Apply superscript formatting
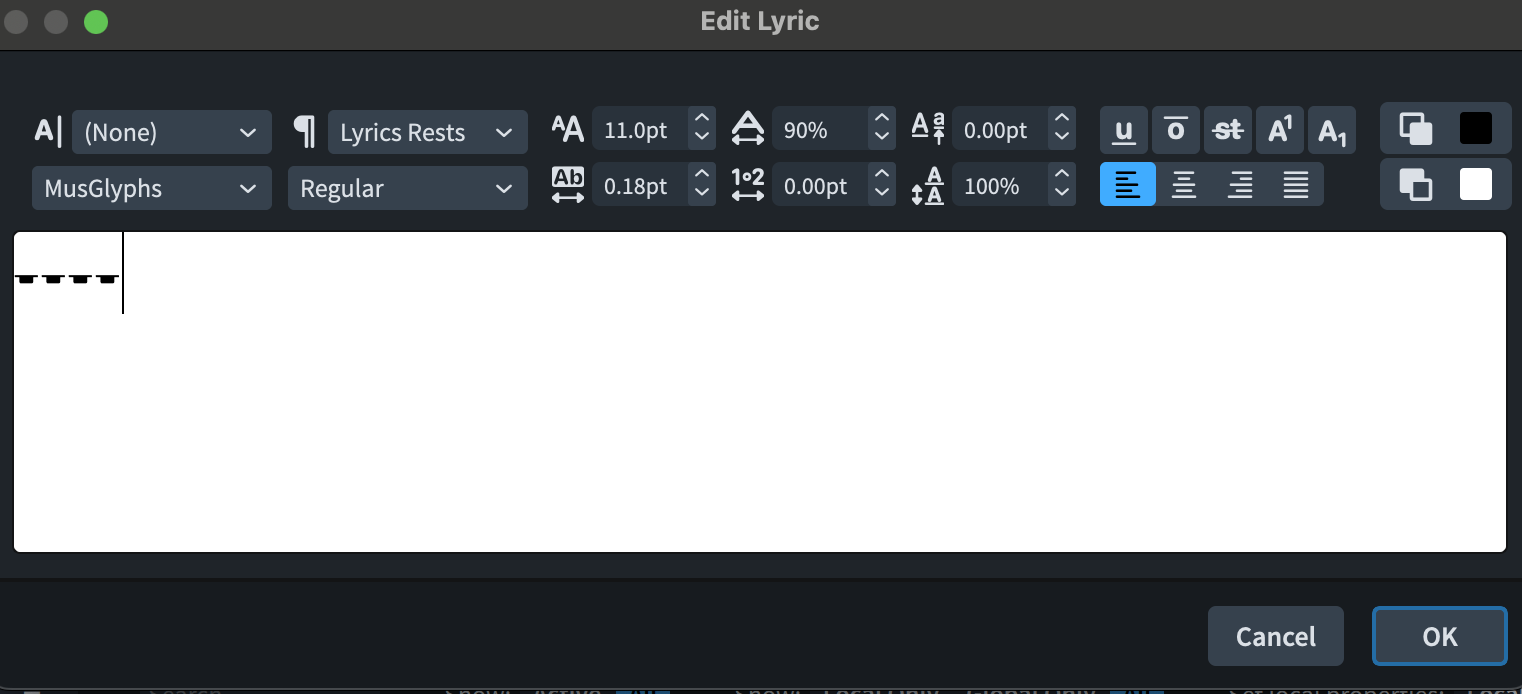Image resolution: width=1522 pixels, height=694 pixels. 1280,130
